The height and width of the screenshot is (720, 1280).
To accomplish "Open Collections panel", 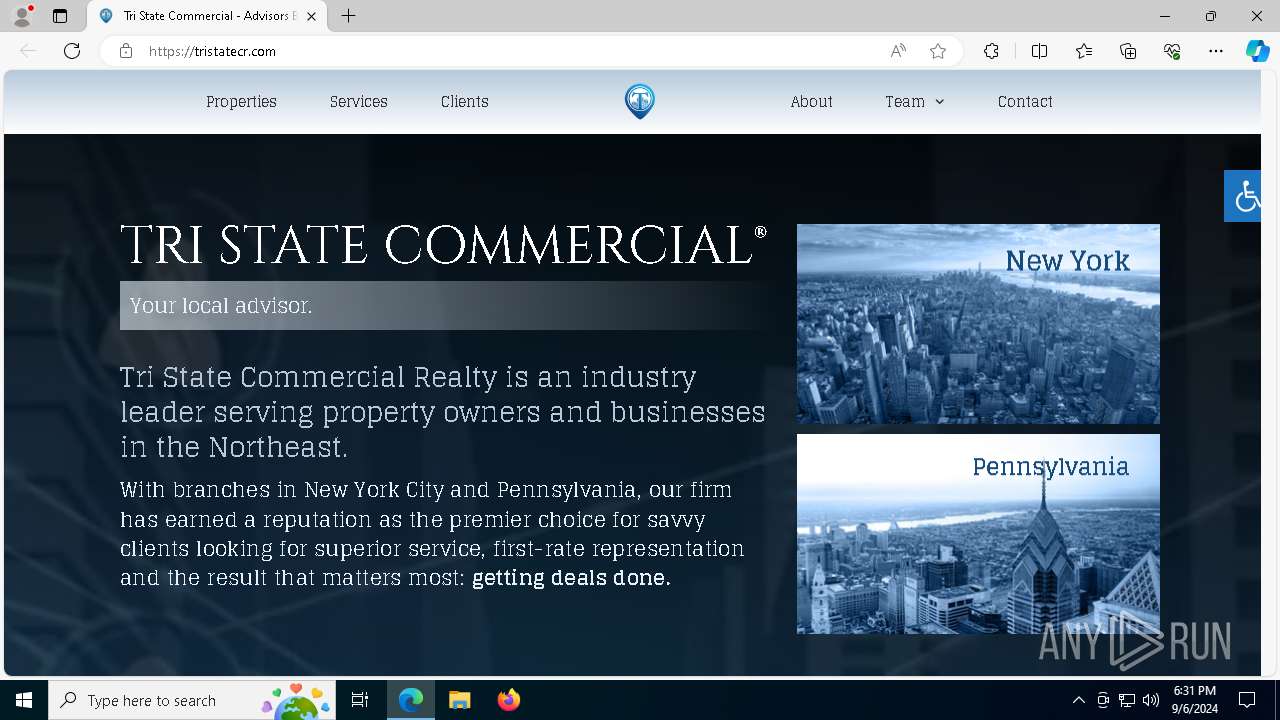I will coord(1128,51).
